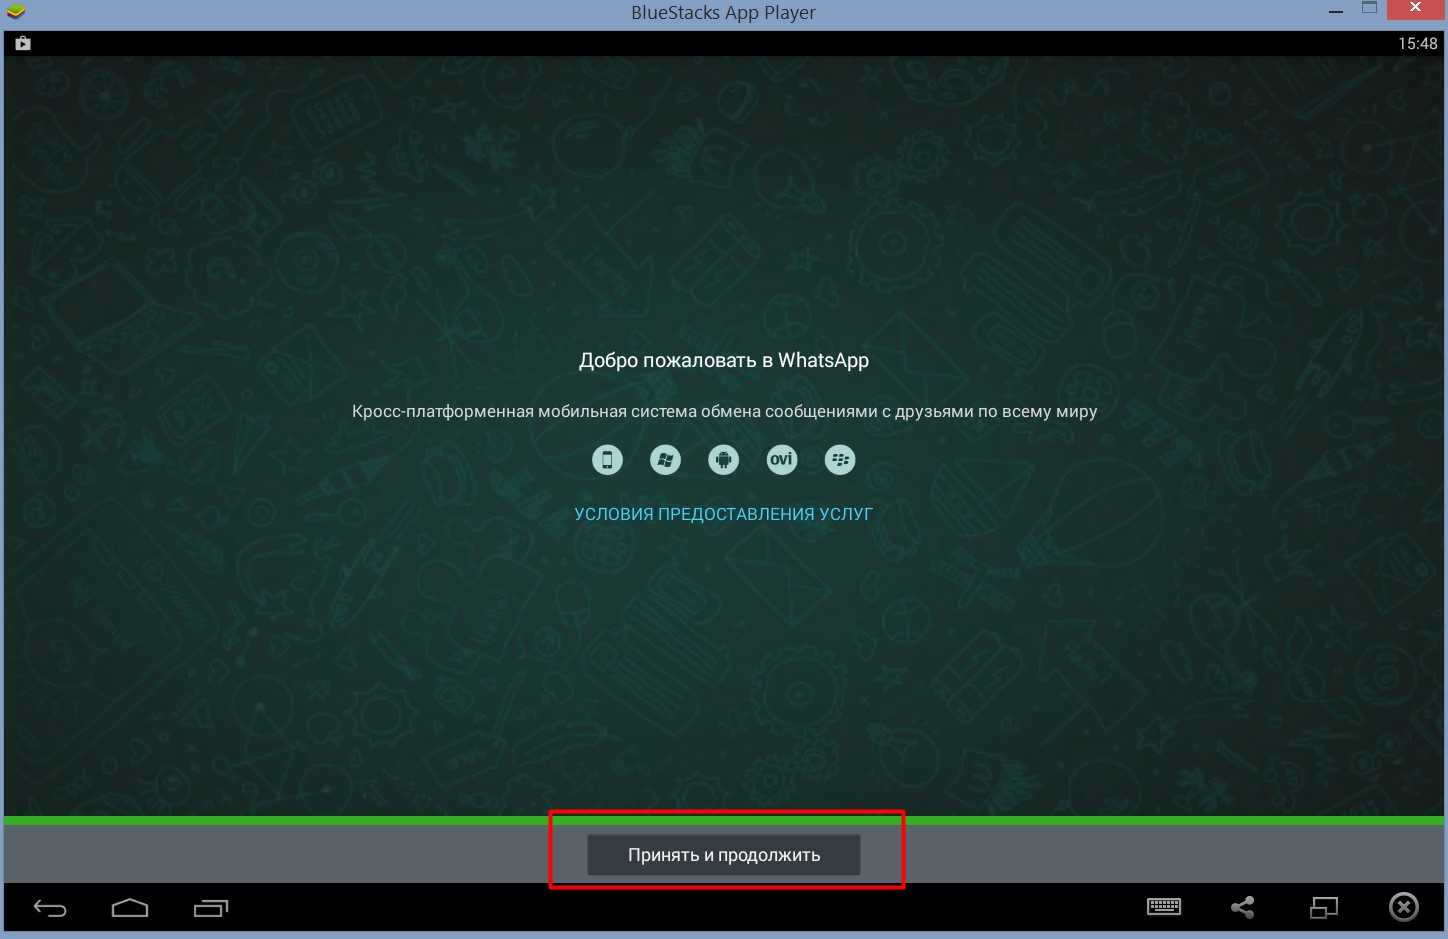Click the BlueStacks App Player window title
The height and width of the screenshot is (939, 1448).
tap(723, 13)
